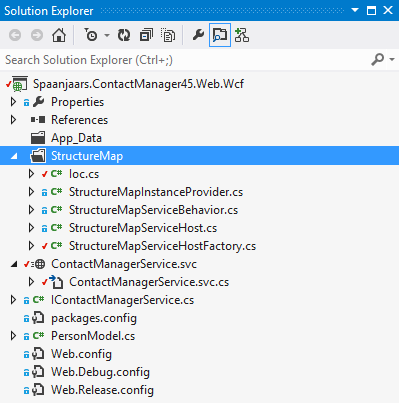This screenshot has height=403, width=399.
Task: Select the App_Data folder
Action: pos(76,138)
